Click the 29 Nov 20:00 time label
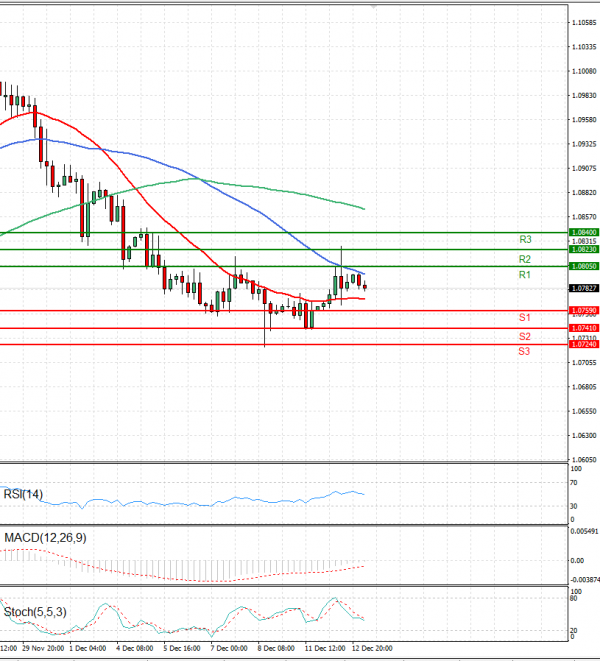 tap(43, 648)
